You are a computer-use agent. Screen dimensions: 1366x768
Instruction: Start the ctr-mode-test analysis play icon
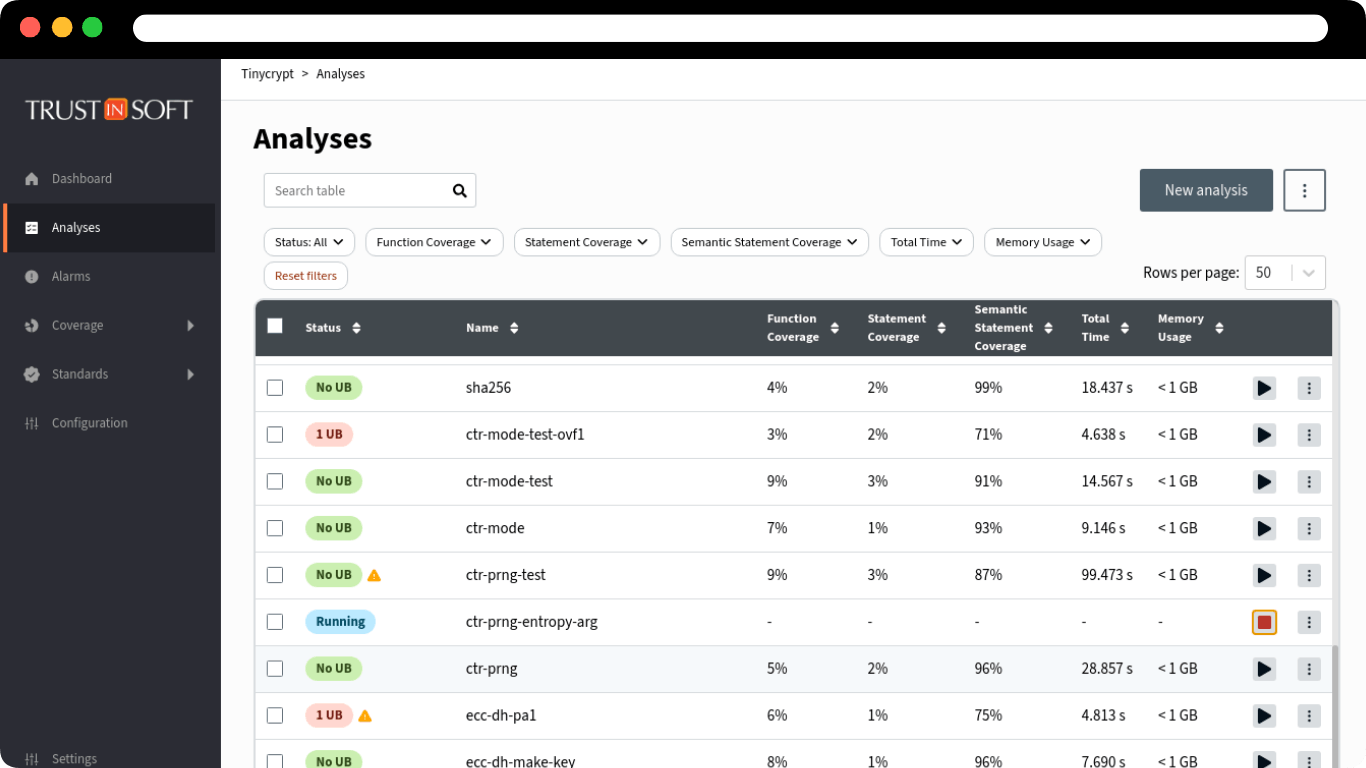(x=1264, y=482)
